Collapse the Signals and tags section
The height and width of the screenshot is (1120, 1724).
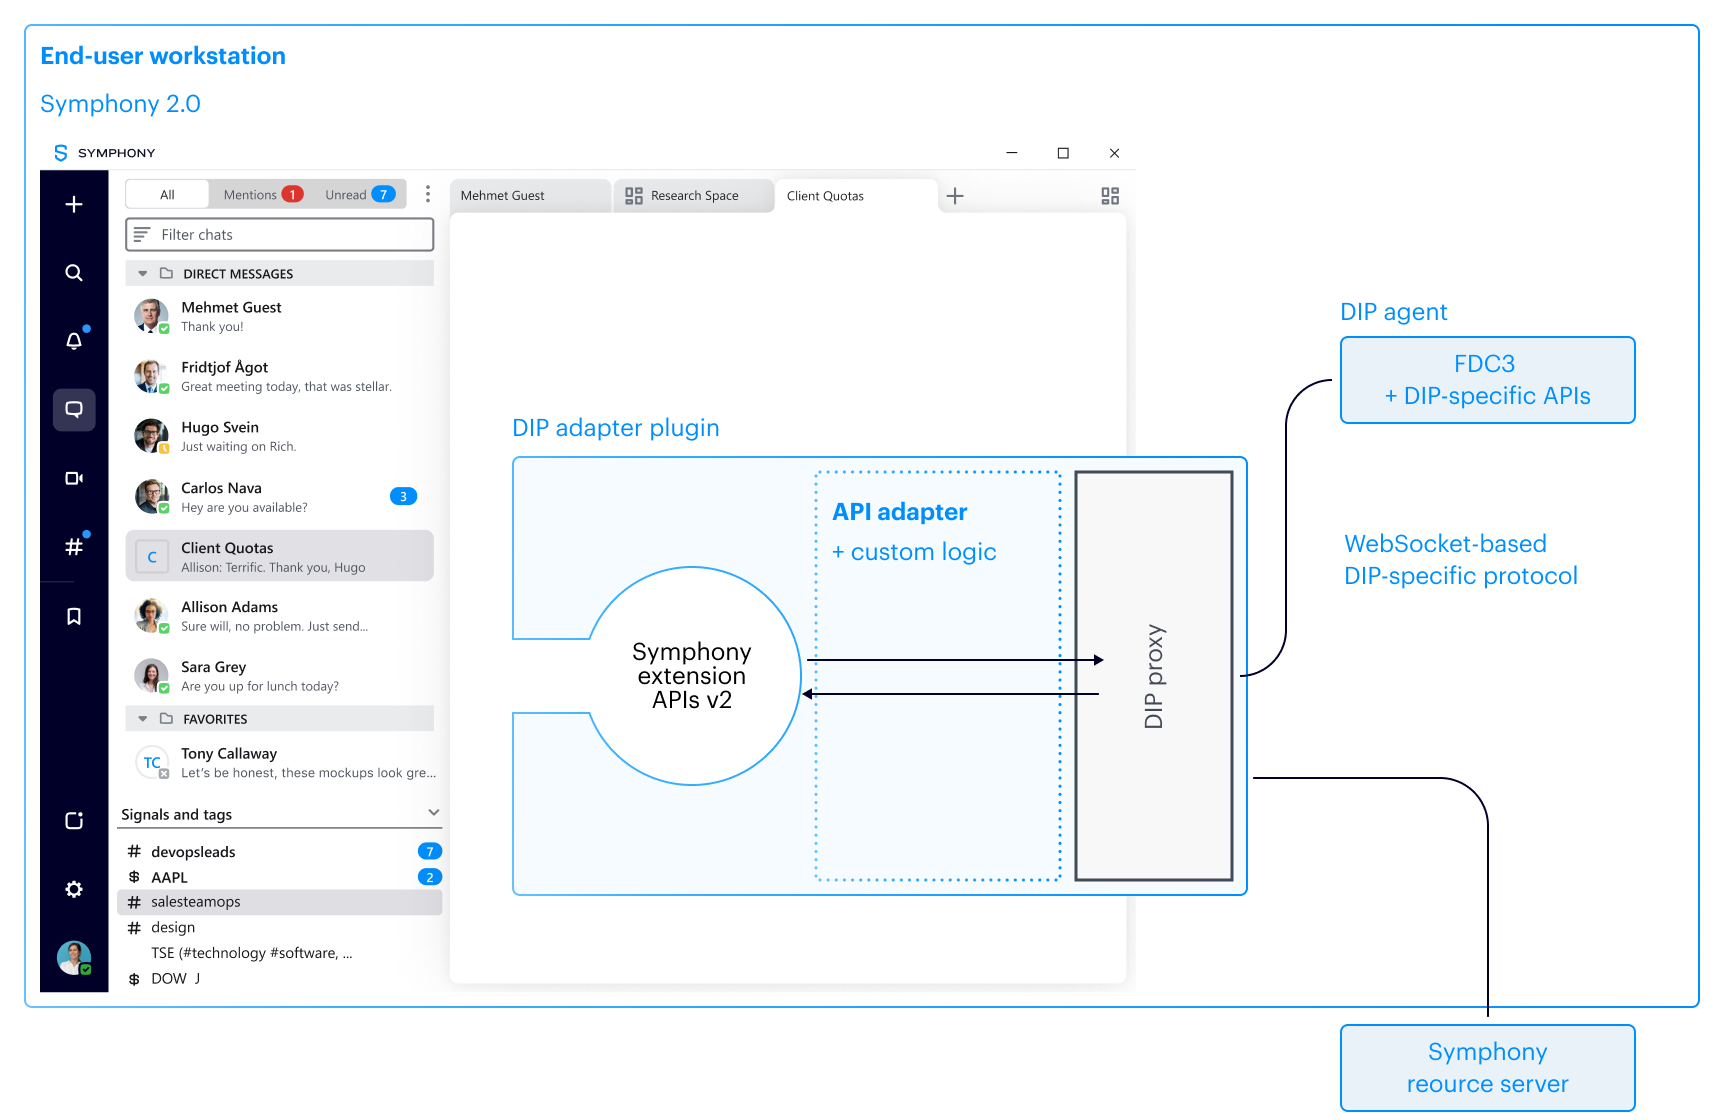[x=433, y=813]
